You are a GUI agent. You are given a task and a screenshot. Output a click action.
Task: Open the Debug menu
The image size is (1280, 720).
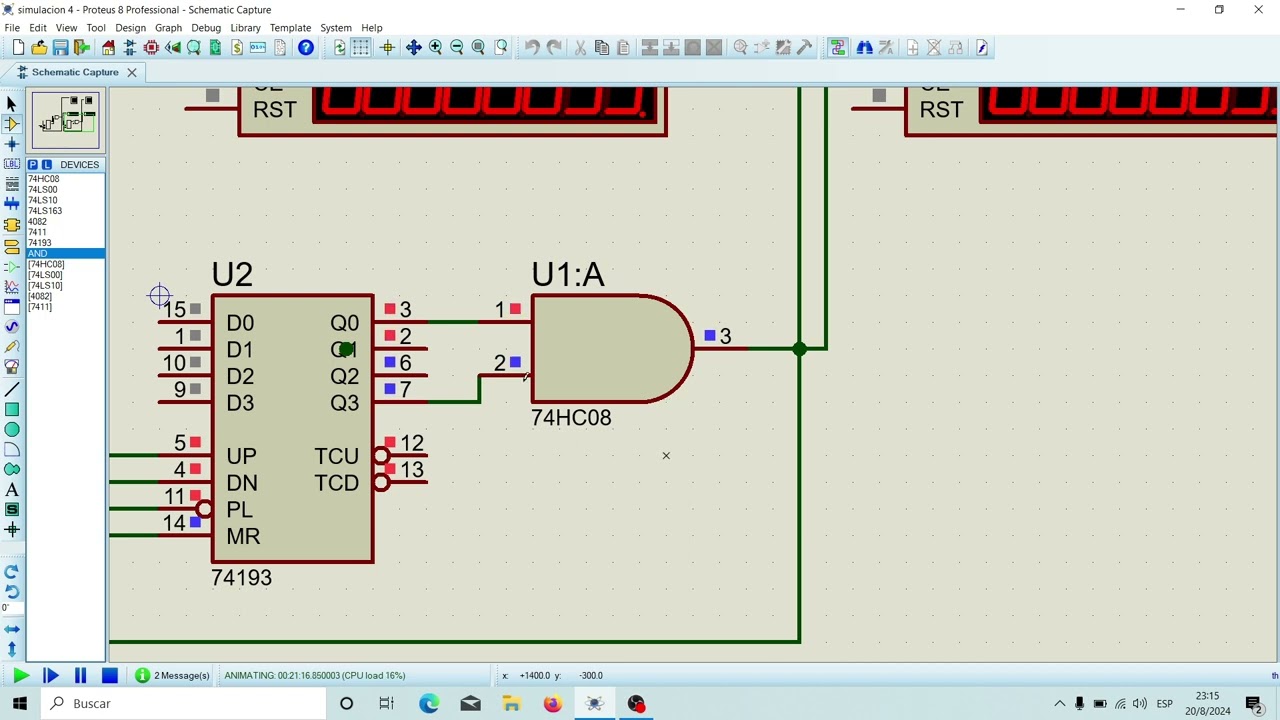click(206, 28)
